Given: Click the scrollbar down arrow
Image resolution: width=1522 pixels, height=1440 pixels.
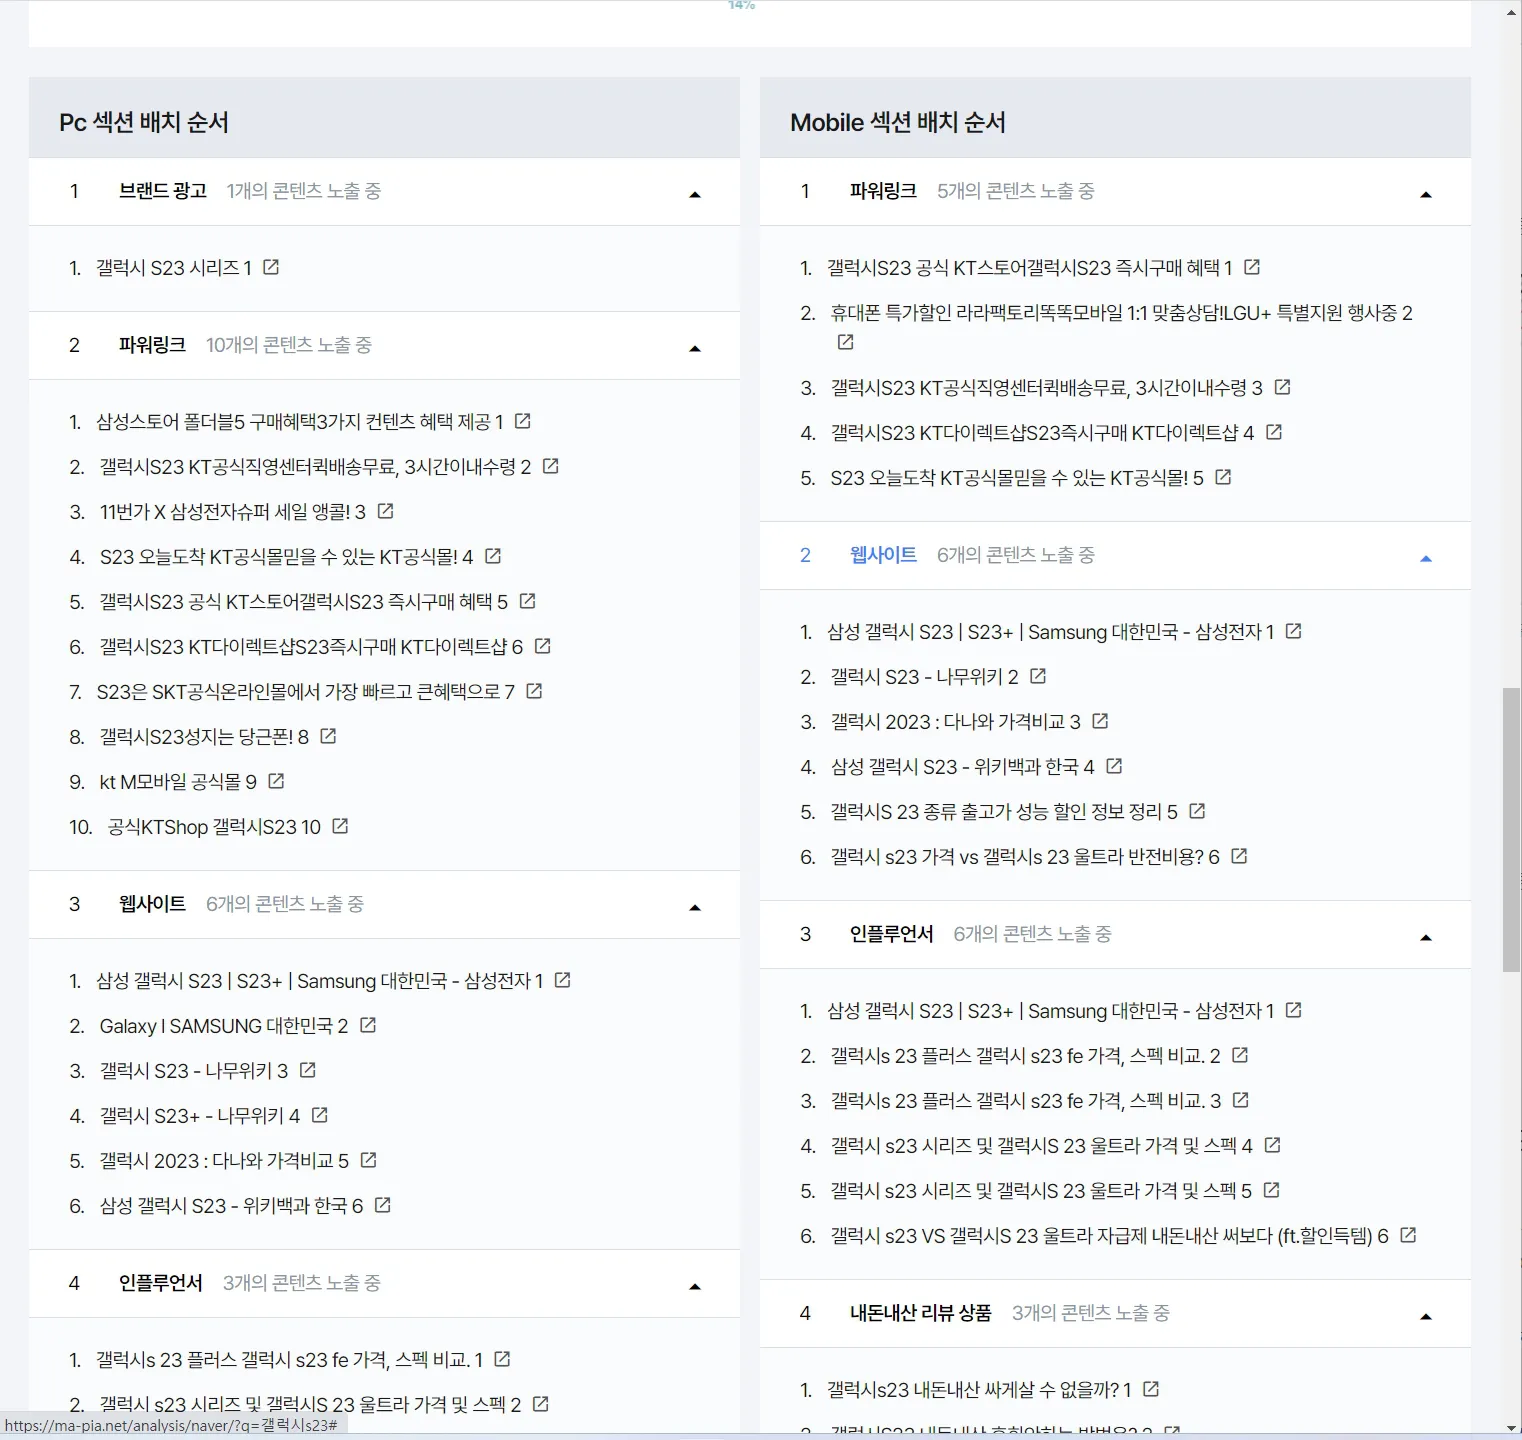Looking at the screenshot, I should coord(1511,1428).
